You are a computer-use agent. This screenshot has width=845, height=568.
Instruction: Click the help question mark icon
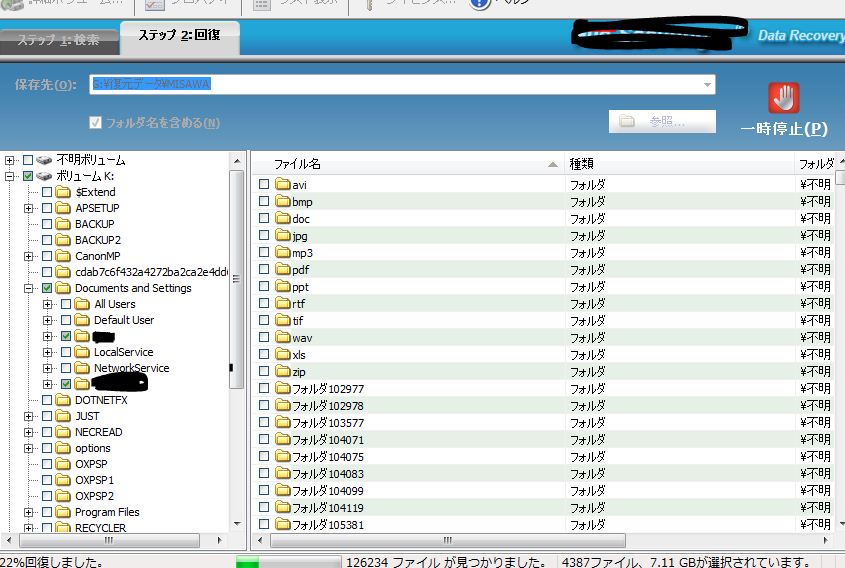[x=479, y=4]
